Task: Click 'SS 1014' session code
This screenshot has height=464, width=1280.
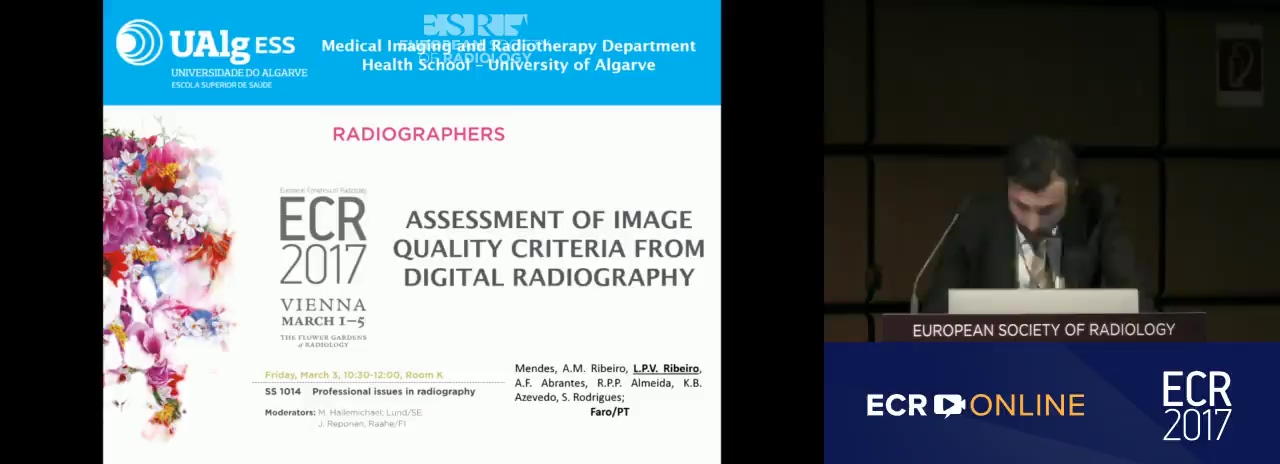Action: [x=283, y=392]
